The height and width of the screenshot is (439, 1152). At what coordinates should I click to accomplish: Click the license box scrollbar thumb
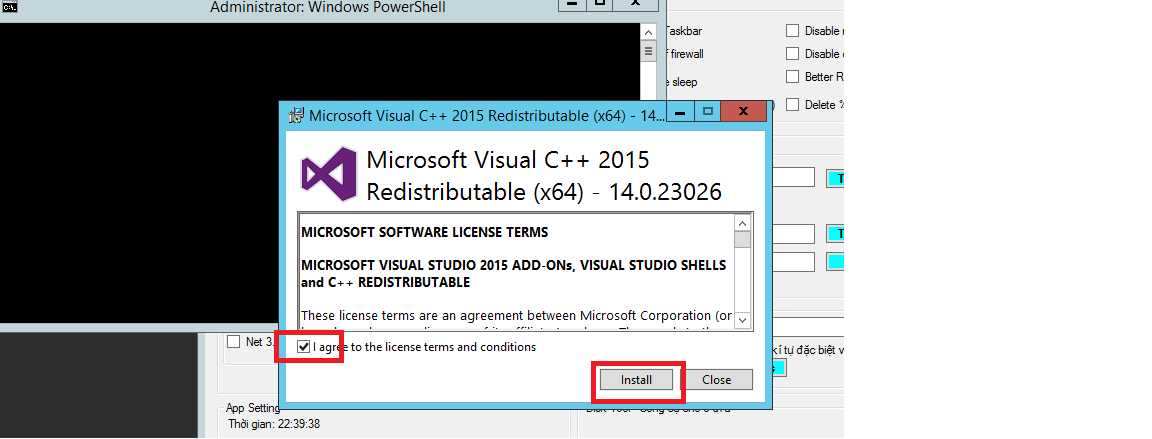pos(742,240)
